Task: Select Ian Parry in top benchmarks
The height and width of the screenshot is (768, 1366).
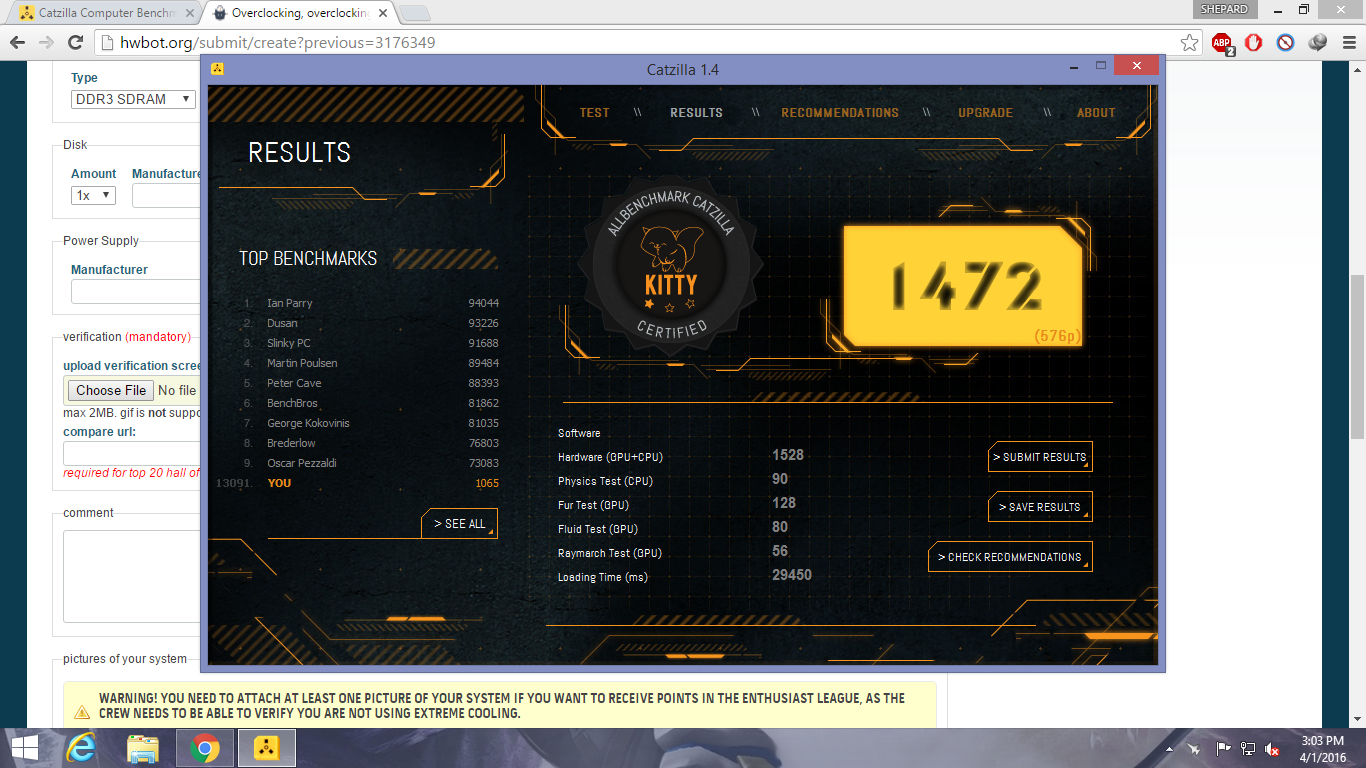Action: click(370, 303)
